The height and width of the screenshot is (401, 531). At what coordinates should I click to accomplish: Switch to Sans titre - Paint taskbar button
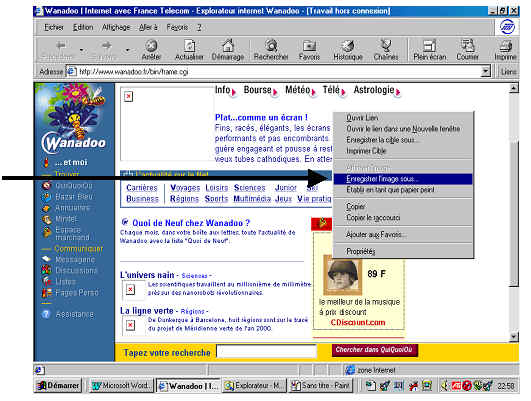pos(321,385)
